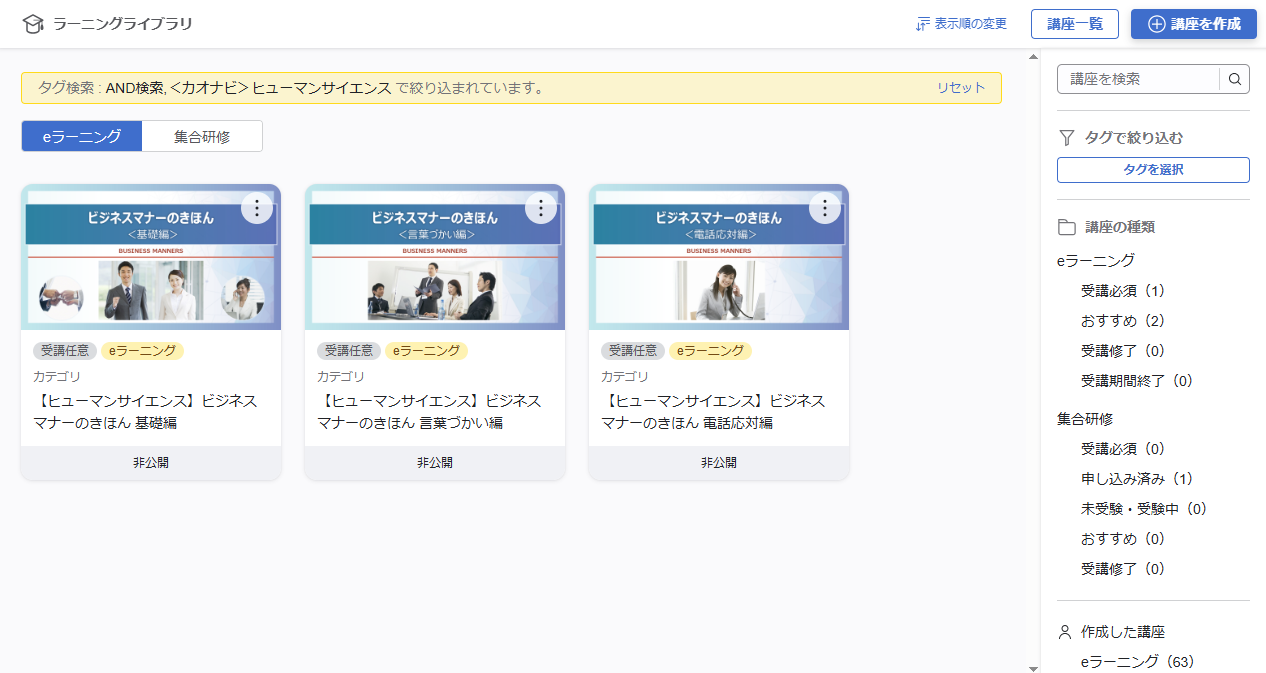
Task: Open the kebab menu on 言葉づかい編 course card
Action: 541,208
